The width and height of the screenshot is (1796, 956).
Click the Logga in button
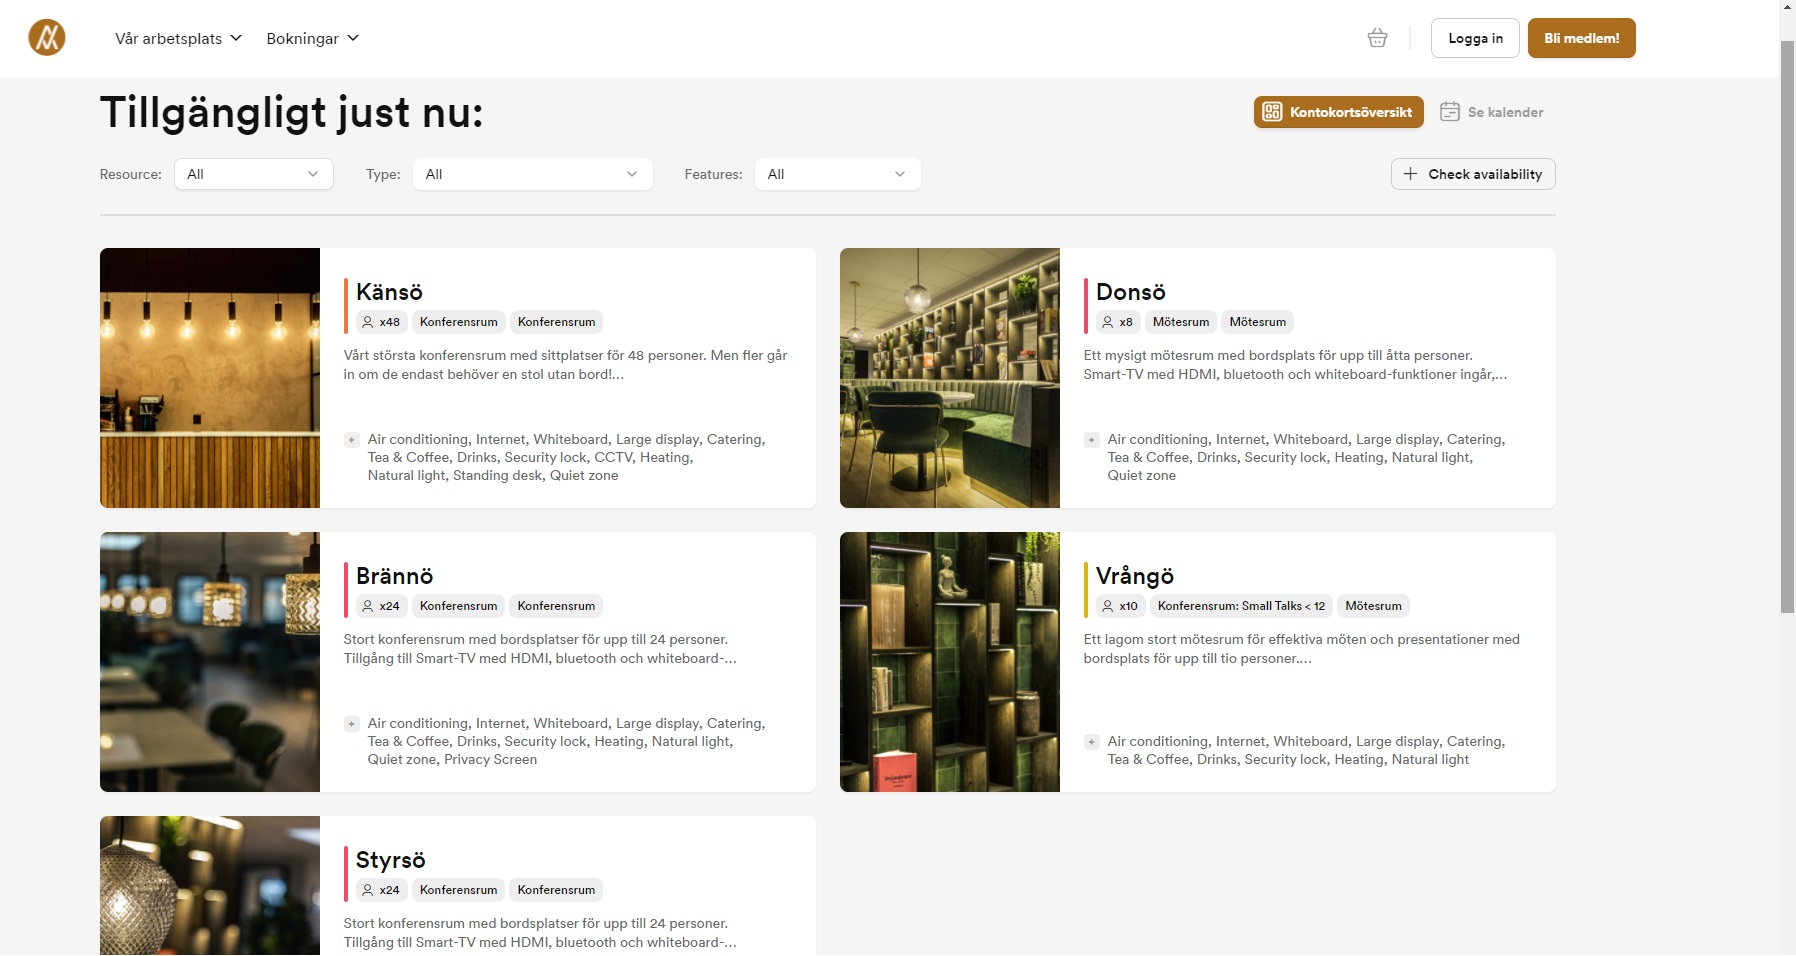pos(1475,38)
